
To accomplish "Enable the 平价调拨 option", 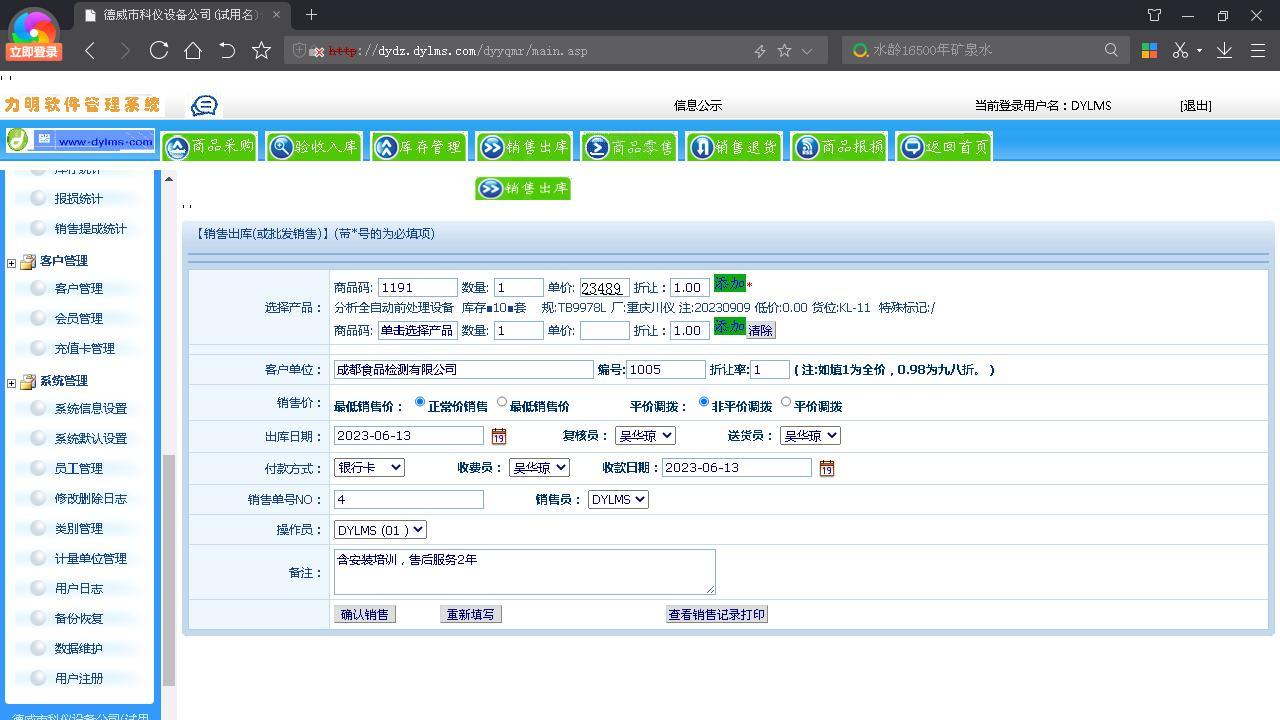I will (x=786, y=402).
